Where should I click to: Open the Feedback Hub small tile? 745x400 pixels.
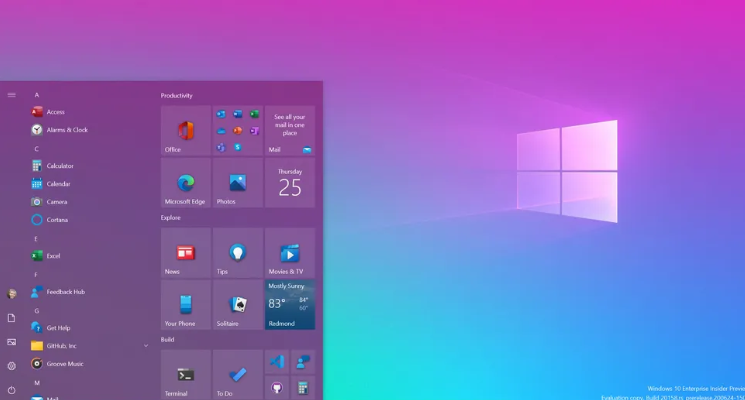(303, 362)
